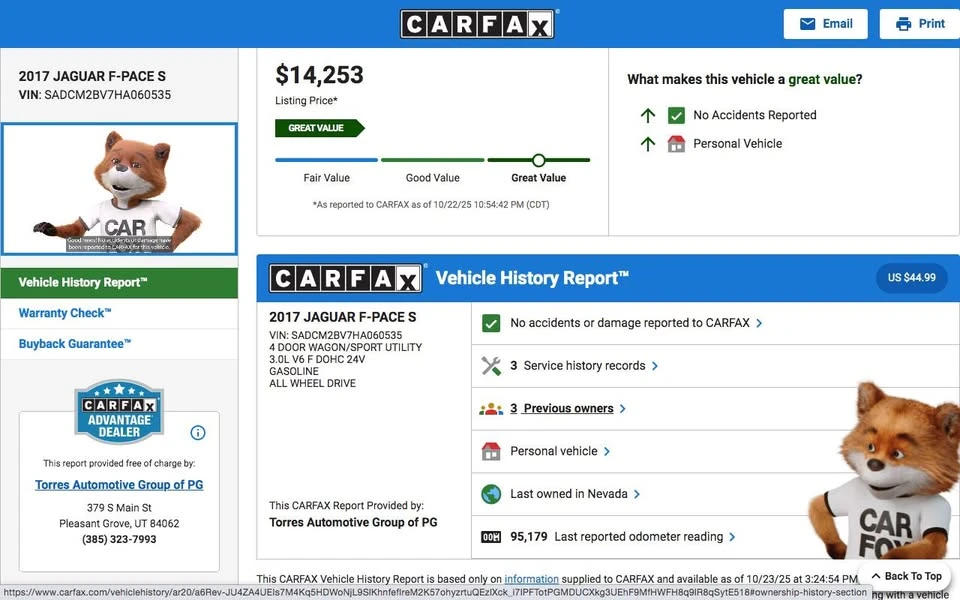Expand the Personal vehicle chevron

pos(607,452)
